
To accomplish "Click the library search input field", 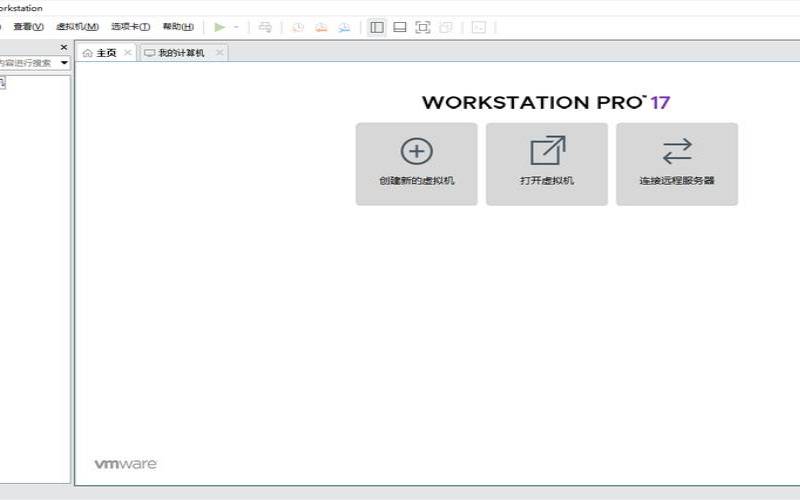I will pos(29,63).
